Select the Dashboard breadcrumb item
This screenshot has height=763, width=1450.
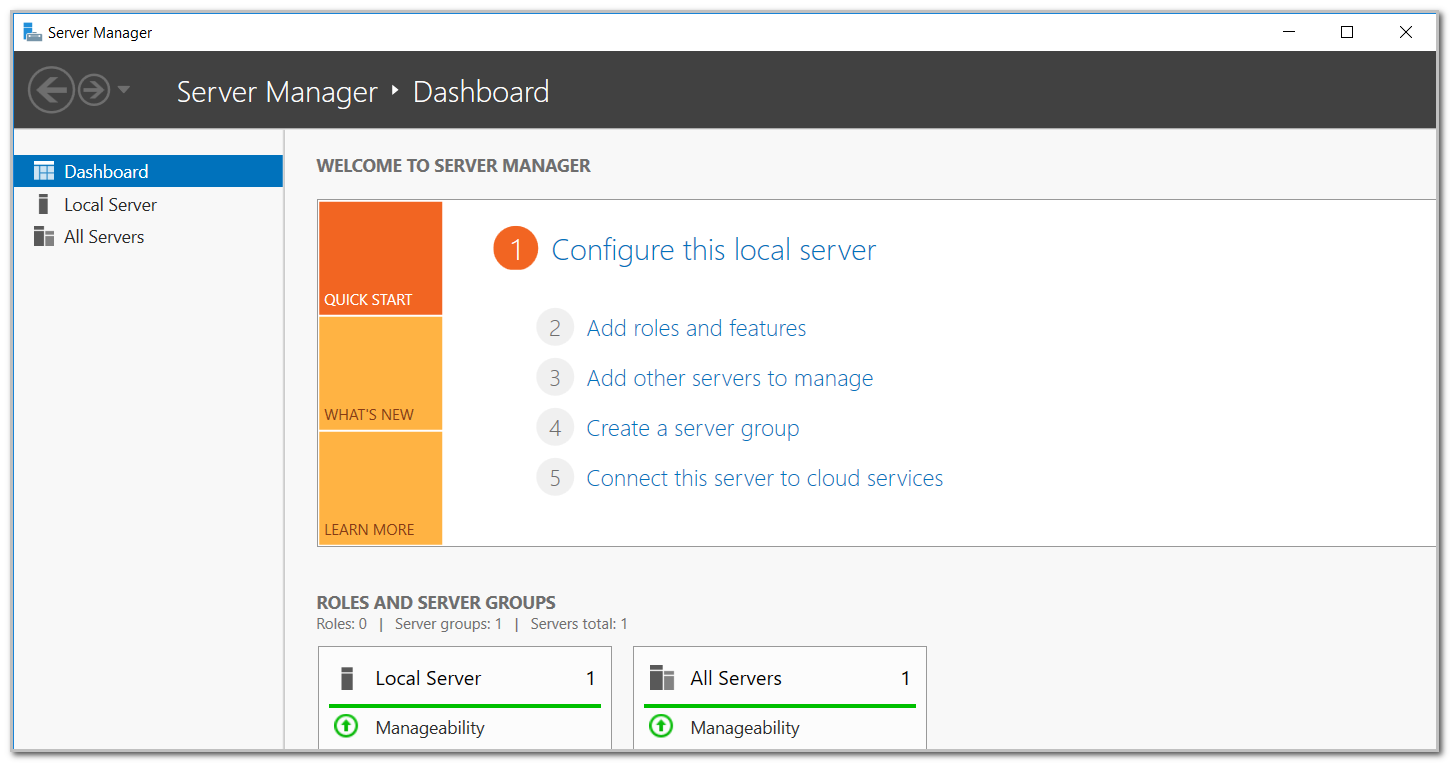tap(481, 91)
